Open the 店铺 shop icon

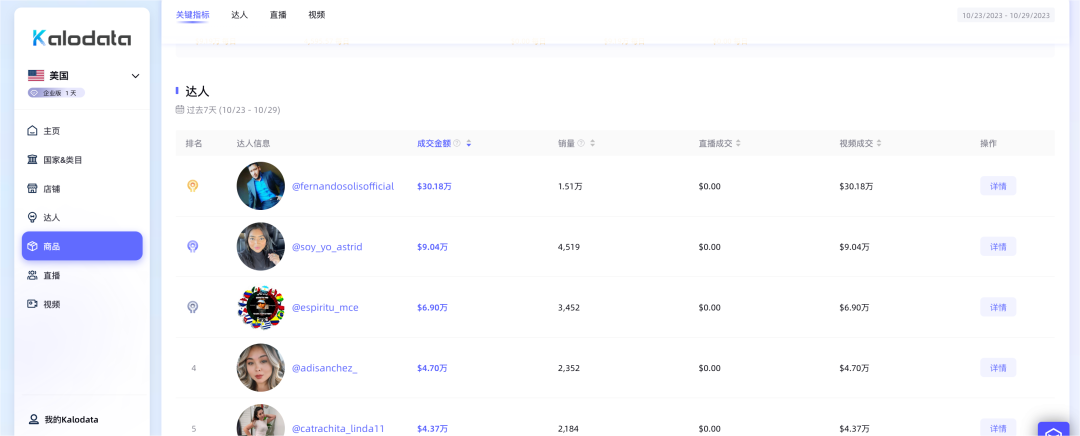(x=32, y=189)
